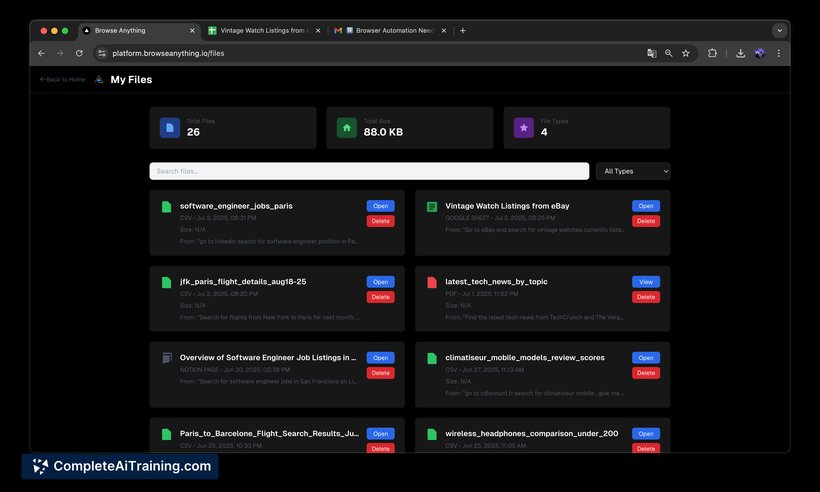The image size is (820, 492).
Task: Open the Chrome three-dot menu
Action: pyautogui.click(x=779, y=53)
